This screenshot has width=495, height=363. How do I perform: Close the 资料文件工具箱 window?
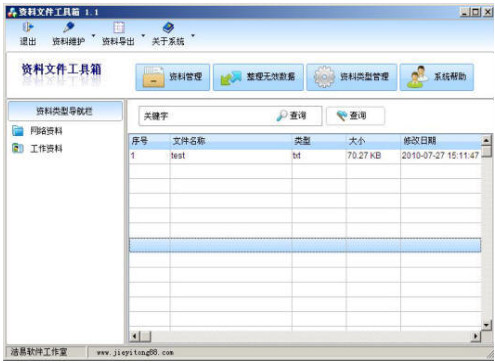(487, 12)
